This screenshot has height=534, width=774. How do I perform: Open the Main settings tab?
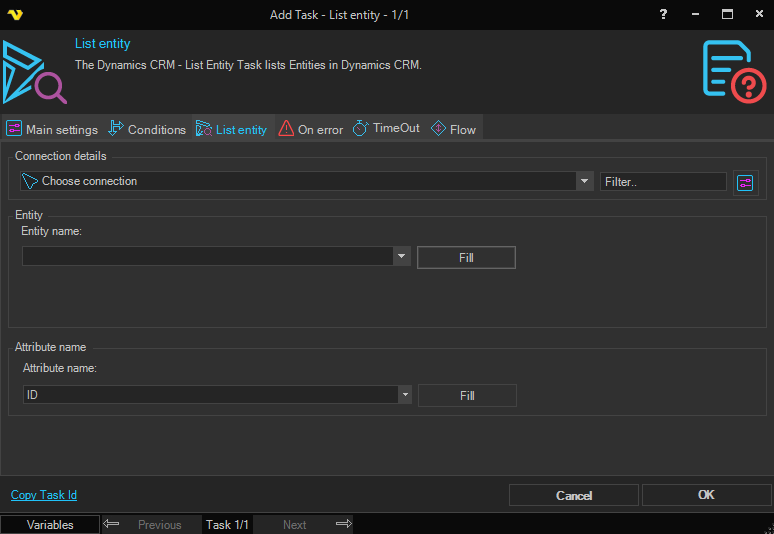click(52, 129)
